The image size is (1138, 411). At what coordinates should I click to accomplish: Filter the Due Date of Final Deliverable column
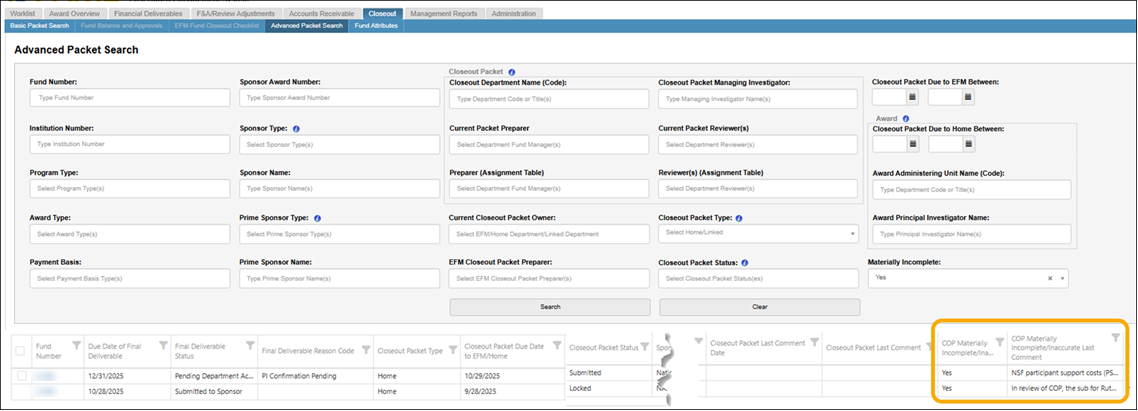click(x=163, y=345)
